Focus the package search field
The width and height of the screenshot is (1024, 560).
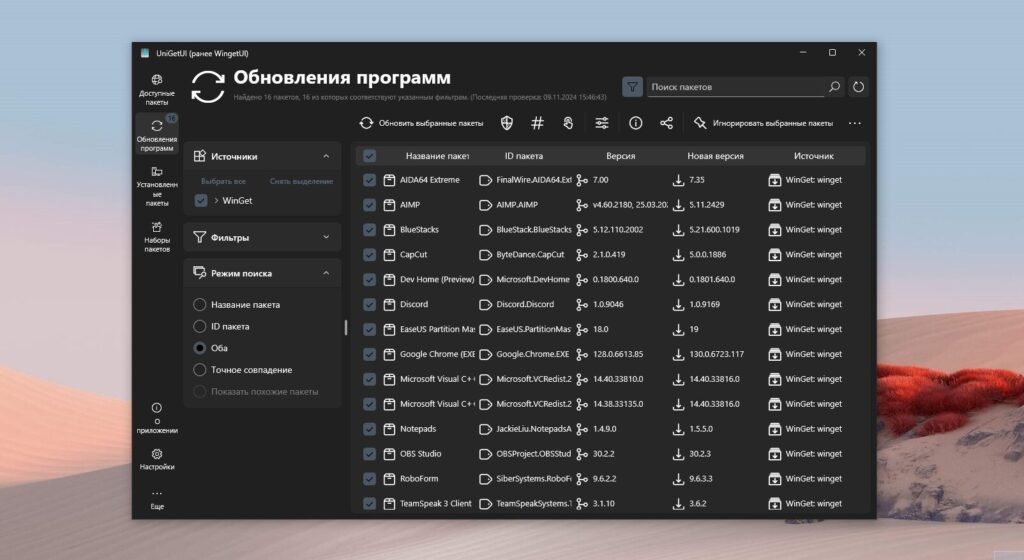[x=736, y=87]
